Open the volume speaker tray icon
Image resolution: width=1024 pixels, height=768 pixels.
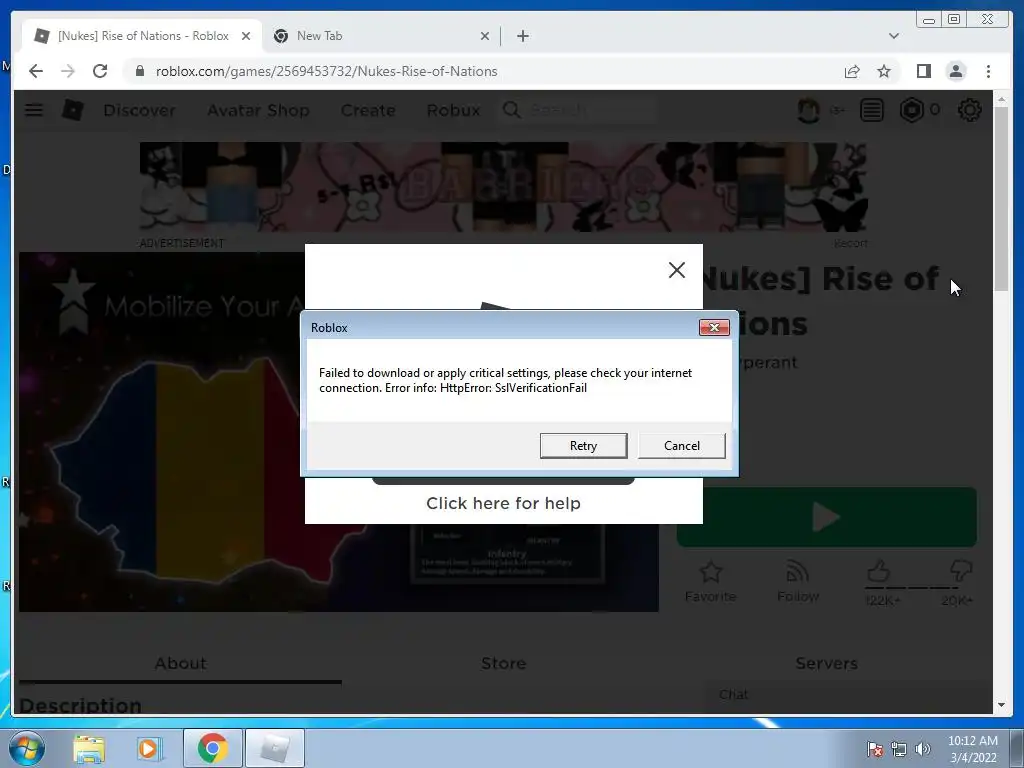[x=922, y=749]
